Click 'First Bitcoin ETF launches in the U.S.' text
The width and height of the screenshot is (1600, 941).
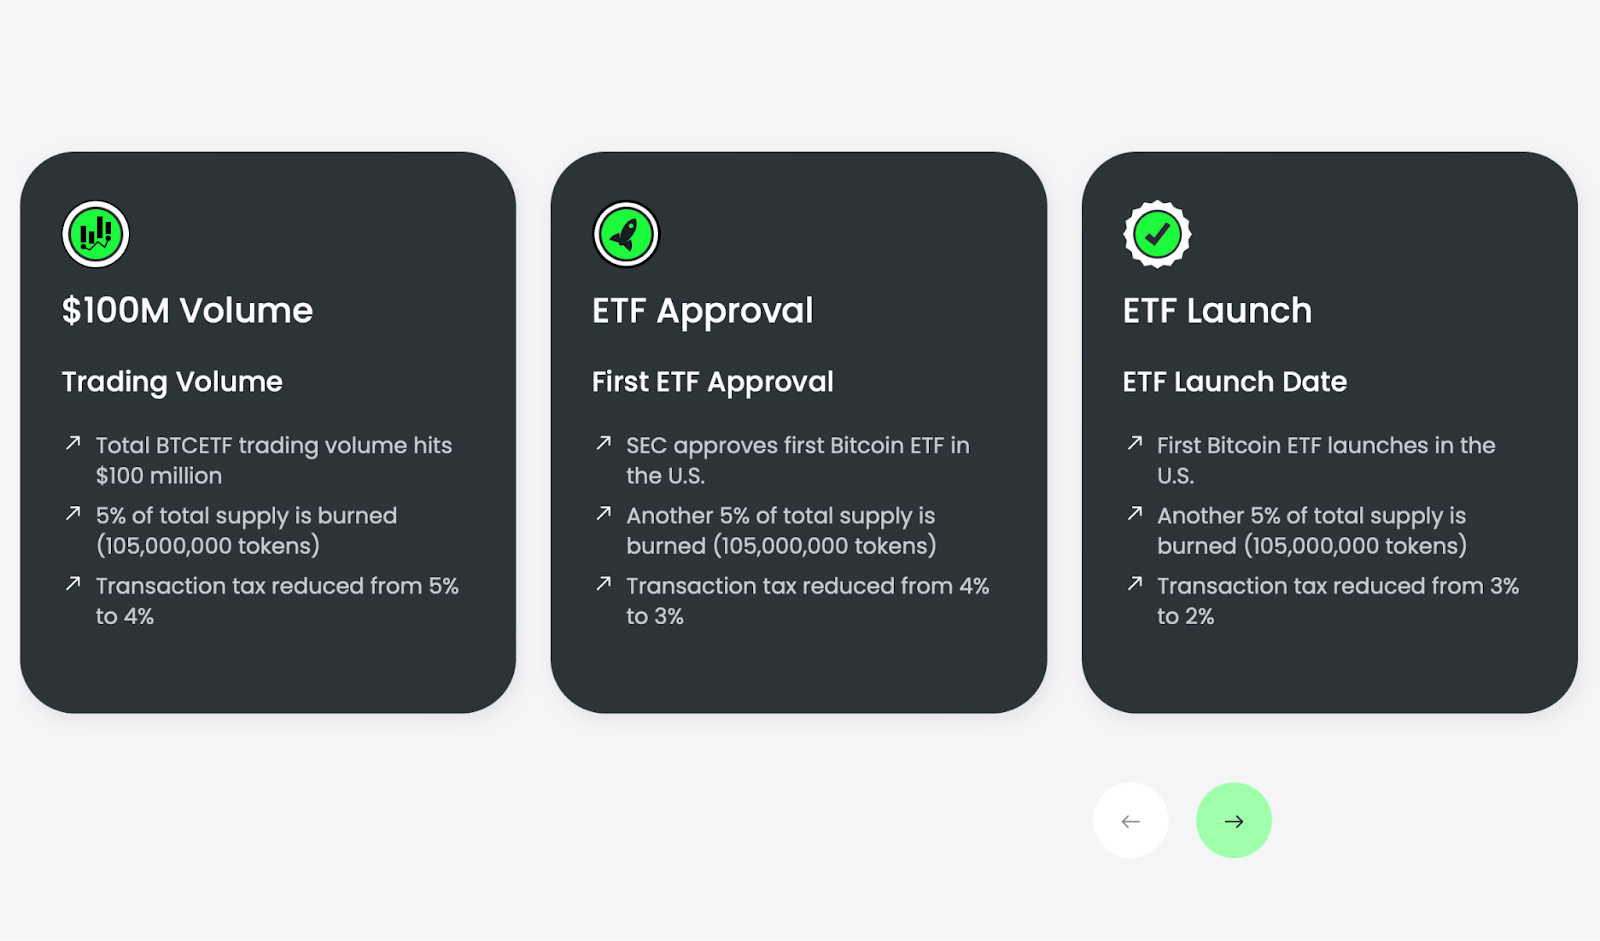point(1326,461)
